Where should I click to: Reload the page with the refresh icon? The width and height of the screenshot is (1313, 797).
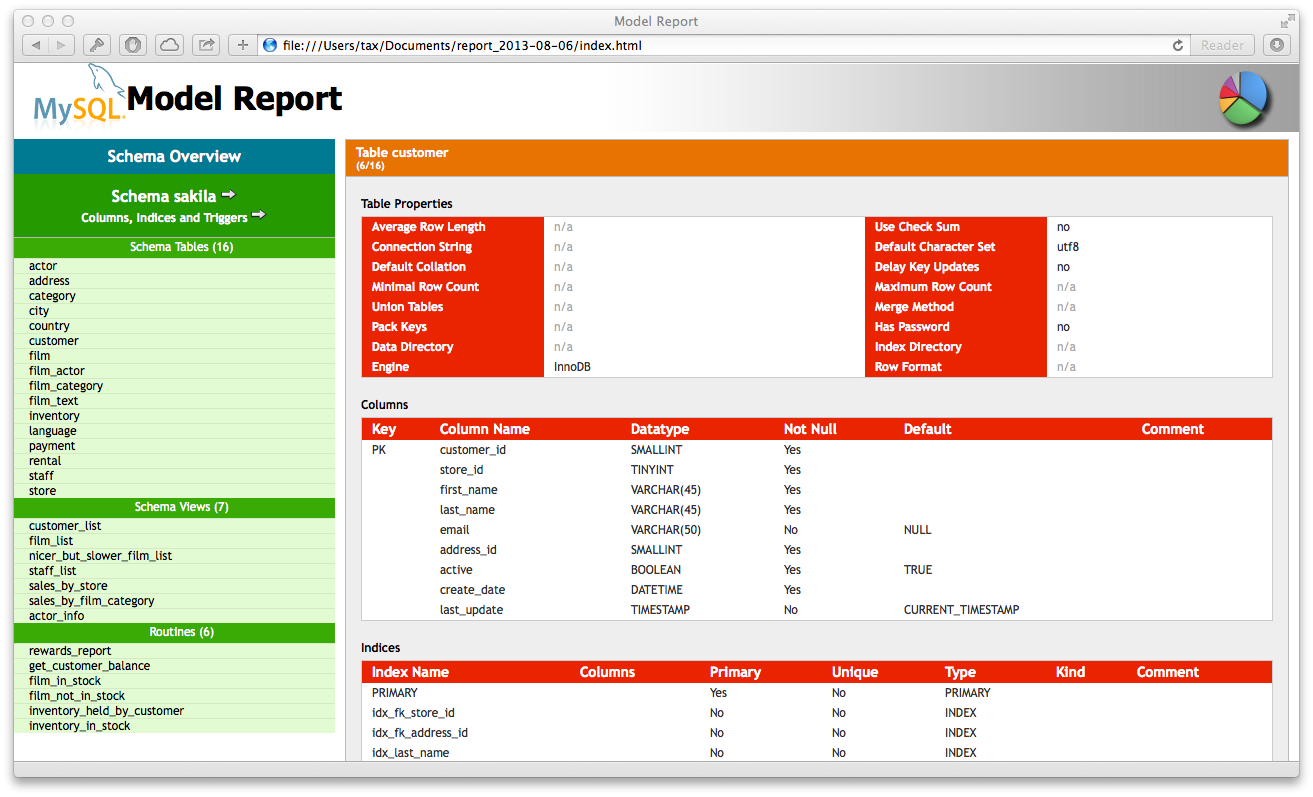tap(1177, 45)
